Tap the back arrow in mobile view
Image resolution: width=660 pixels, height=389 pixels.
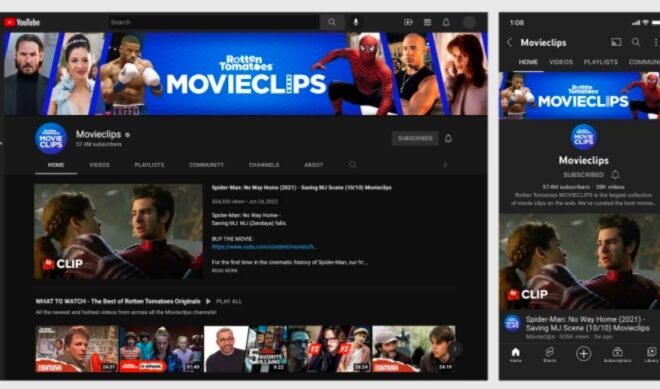tap(509, 42)
